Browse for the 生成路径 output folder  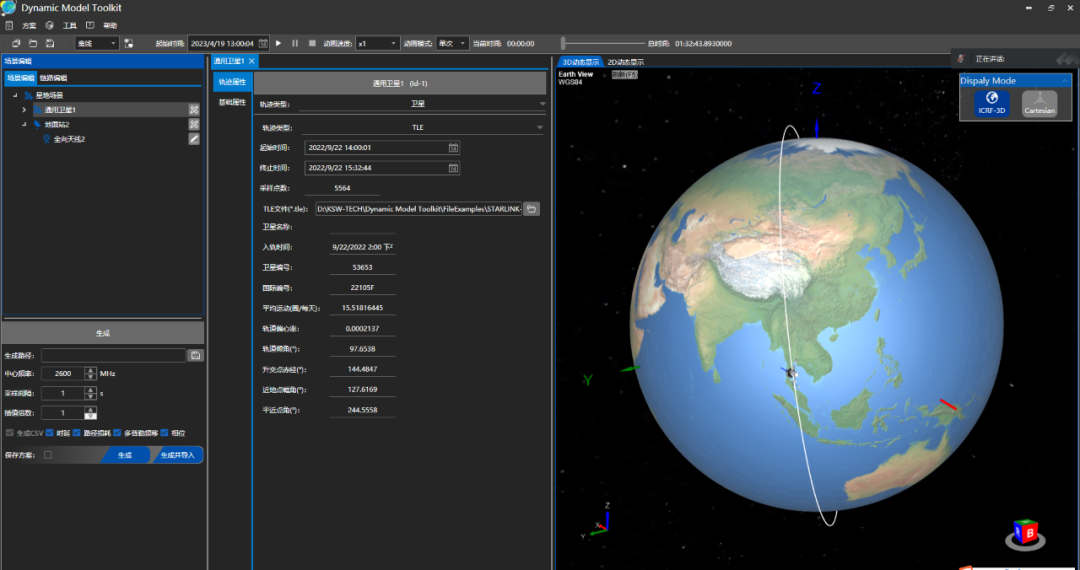pos(196,355)
